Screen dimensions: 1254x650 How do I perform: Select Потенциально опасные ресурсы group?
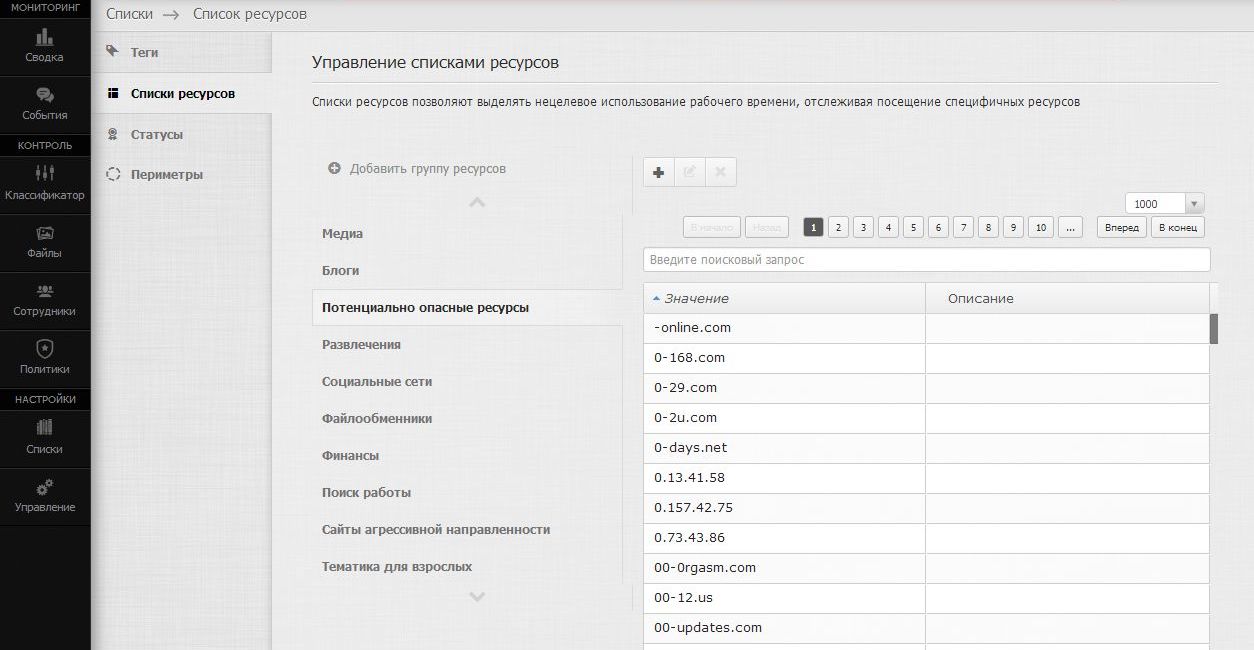(x=466, y=308)
